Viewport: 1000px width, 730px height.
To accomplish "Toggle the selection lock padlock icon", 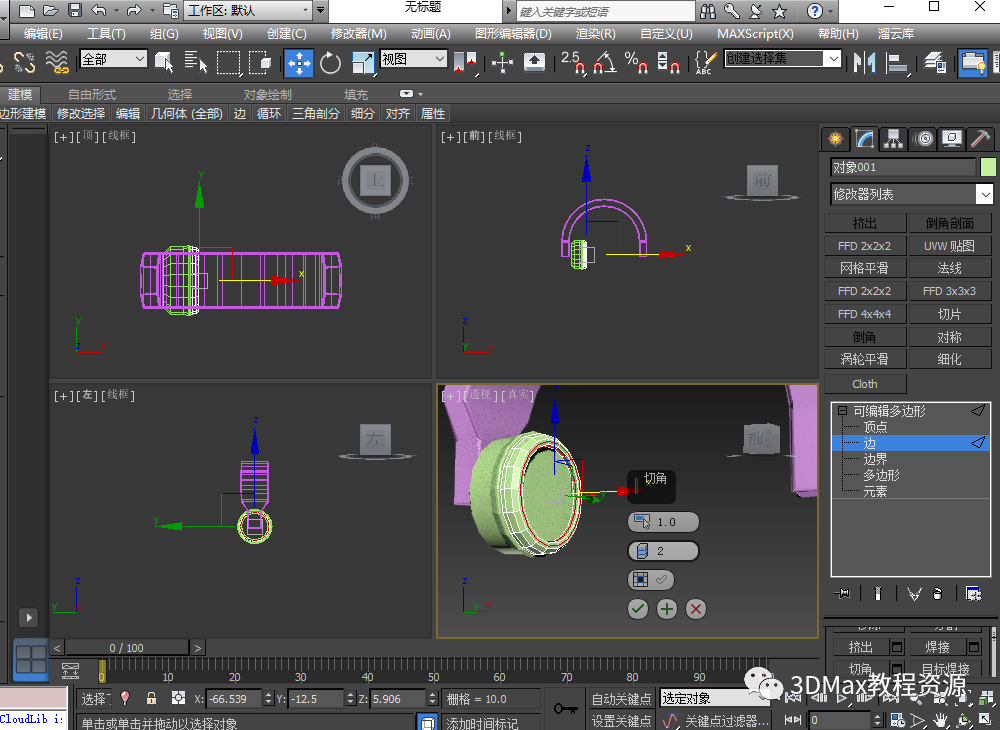I will coord(151,698).
